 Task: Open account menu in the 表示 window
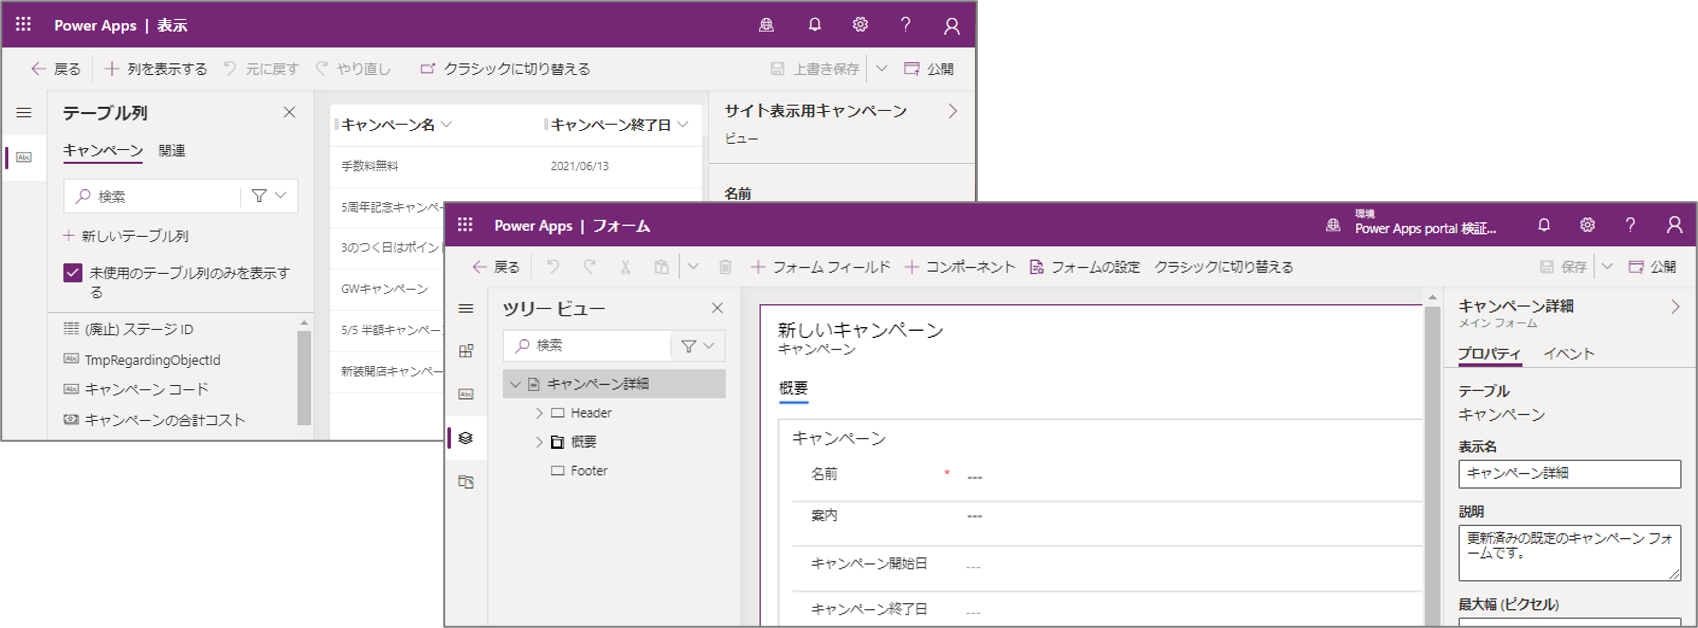pyautogui.click(x=952, y=26)
